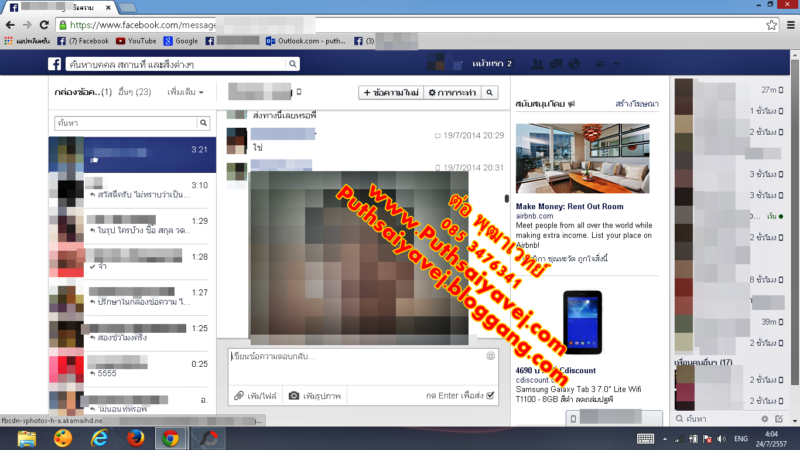
Task: Open friend requests icon in header
Action: pos(537,64)
